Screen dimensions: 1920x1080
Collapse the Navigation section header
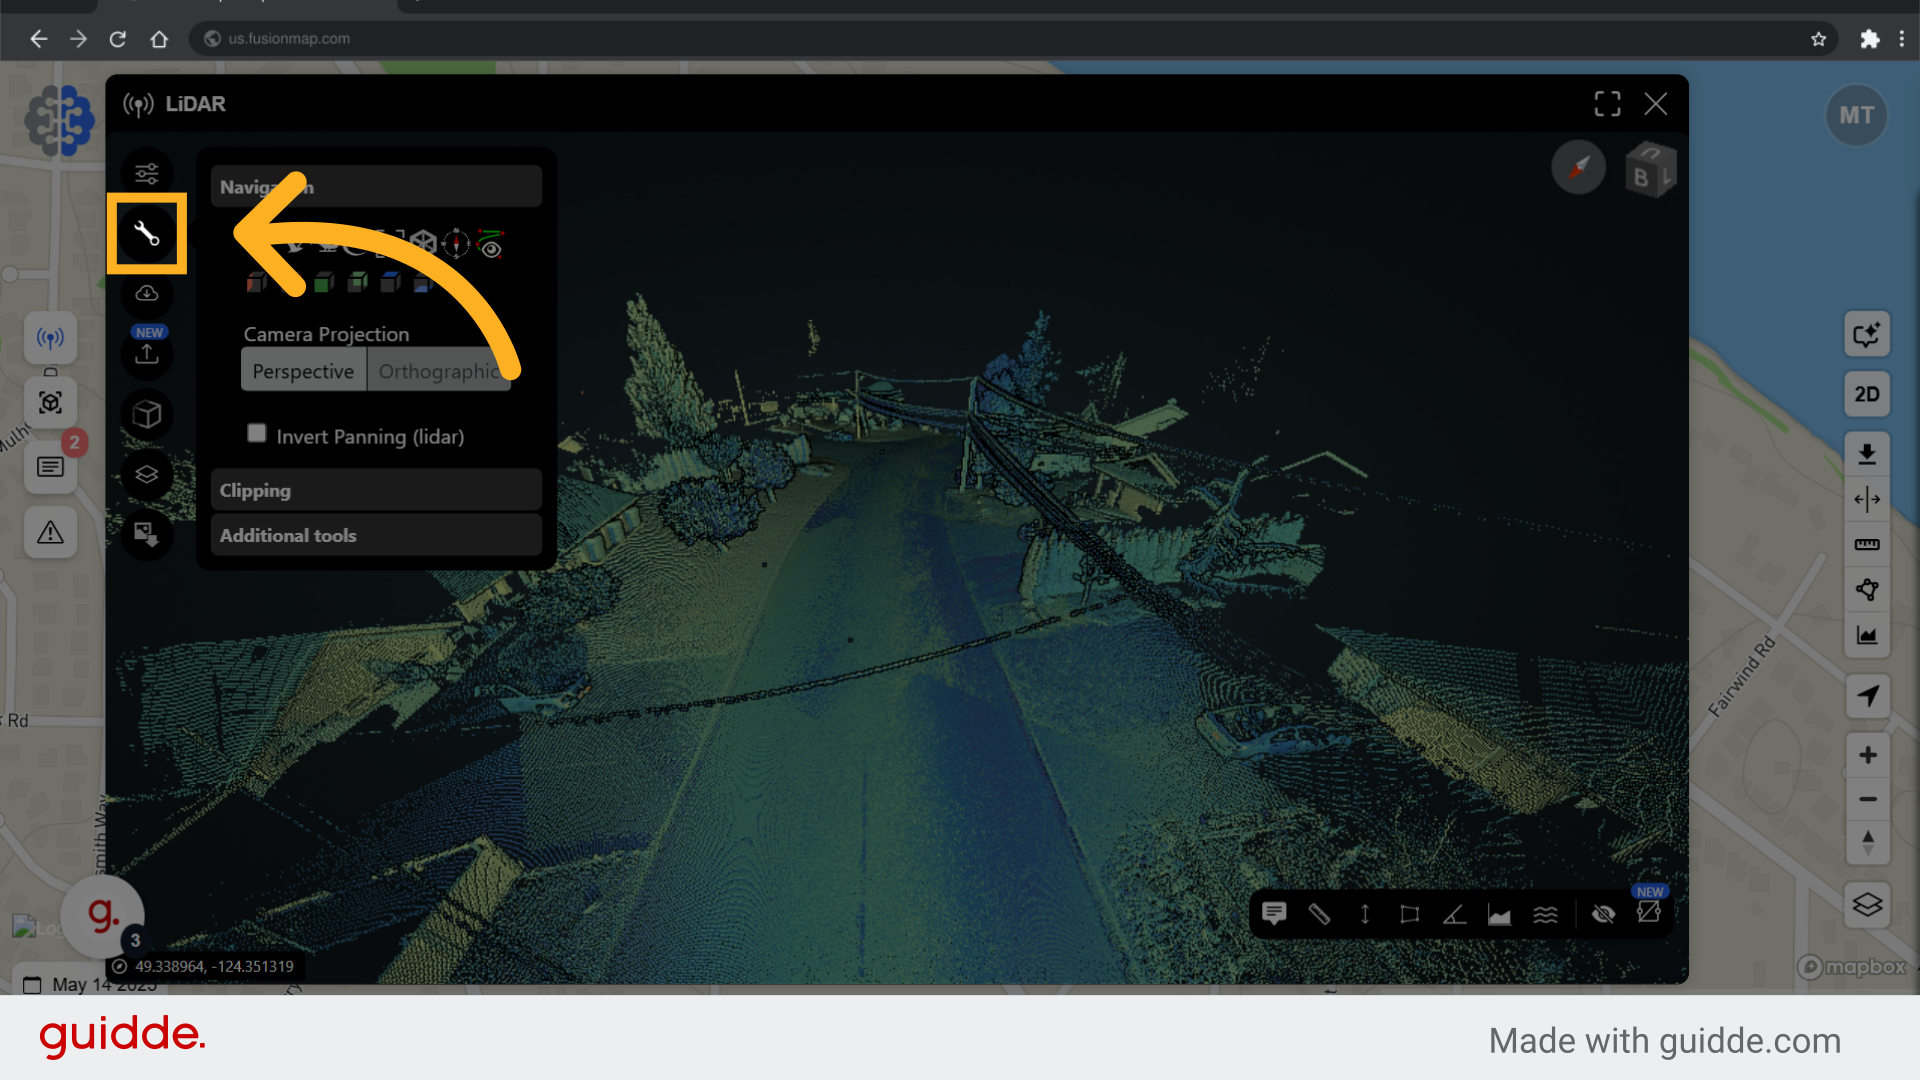tap(376, 187)
